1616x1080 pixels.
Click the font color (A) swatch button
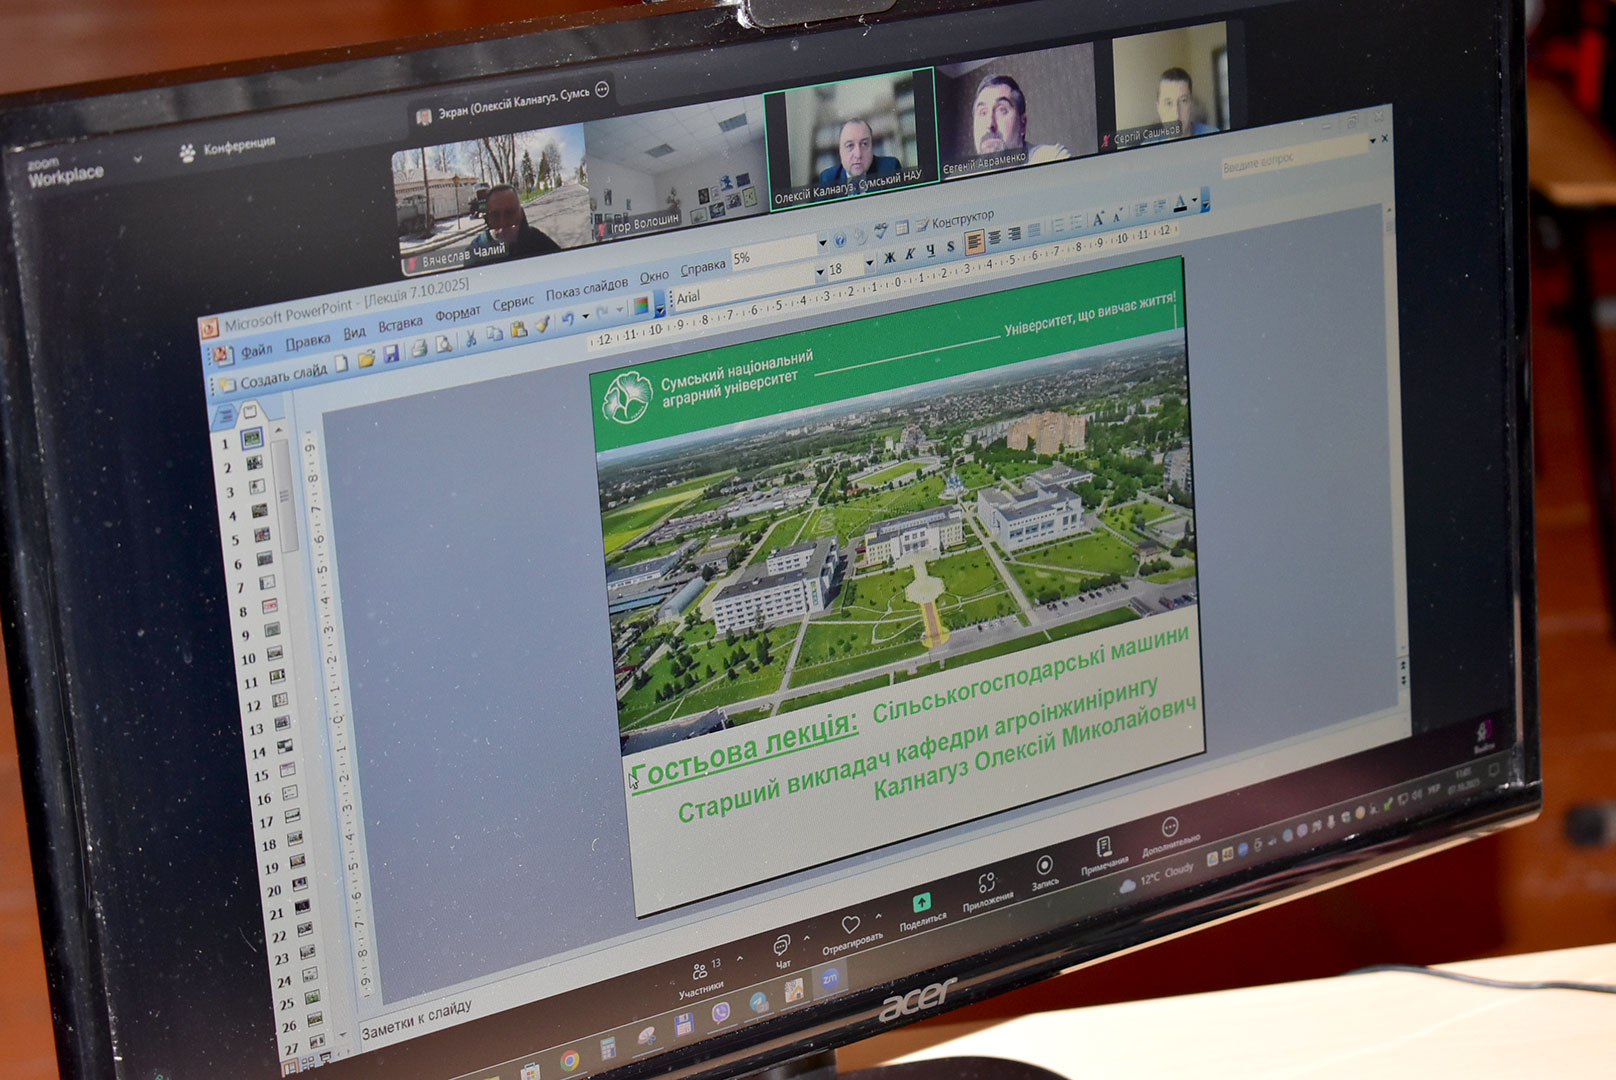(x=1180, y=204)
